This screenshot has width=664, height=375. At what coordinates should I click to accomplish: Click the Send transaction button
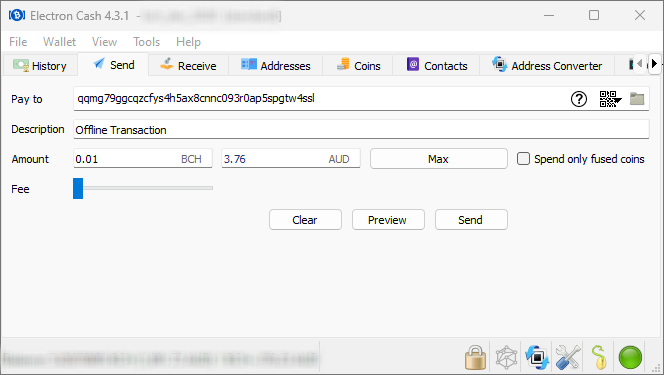[471, 220]
